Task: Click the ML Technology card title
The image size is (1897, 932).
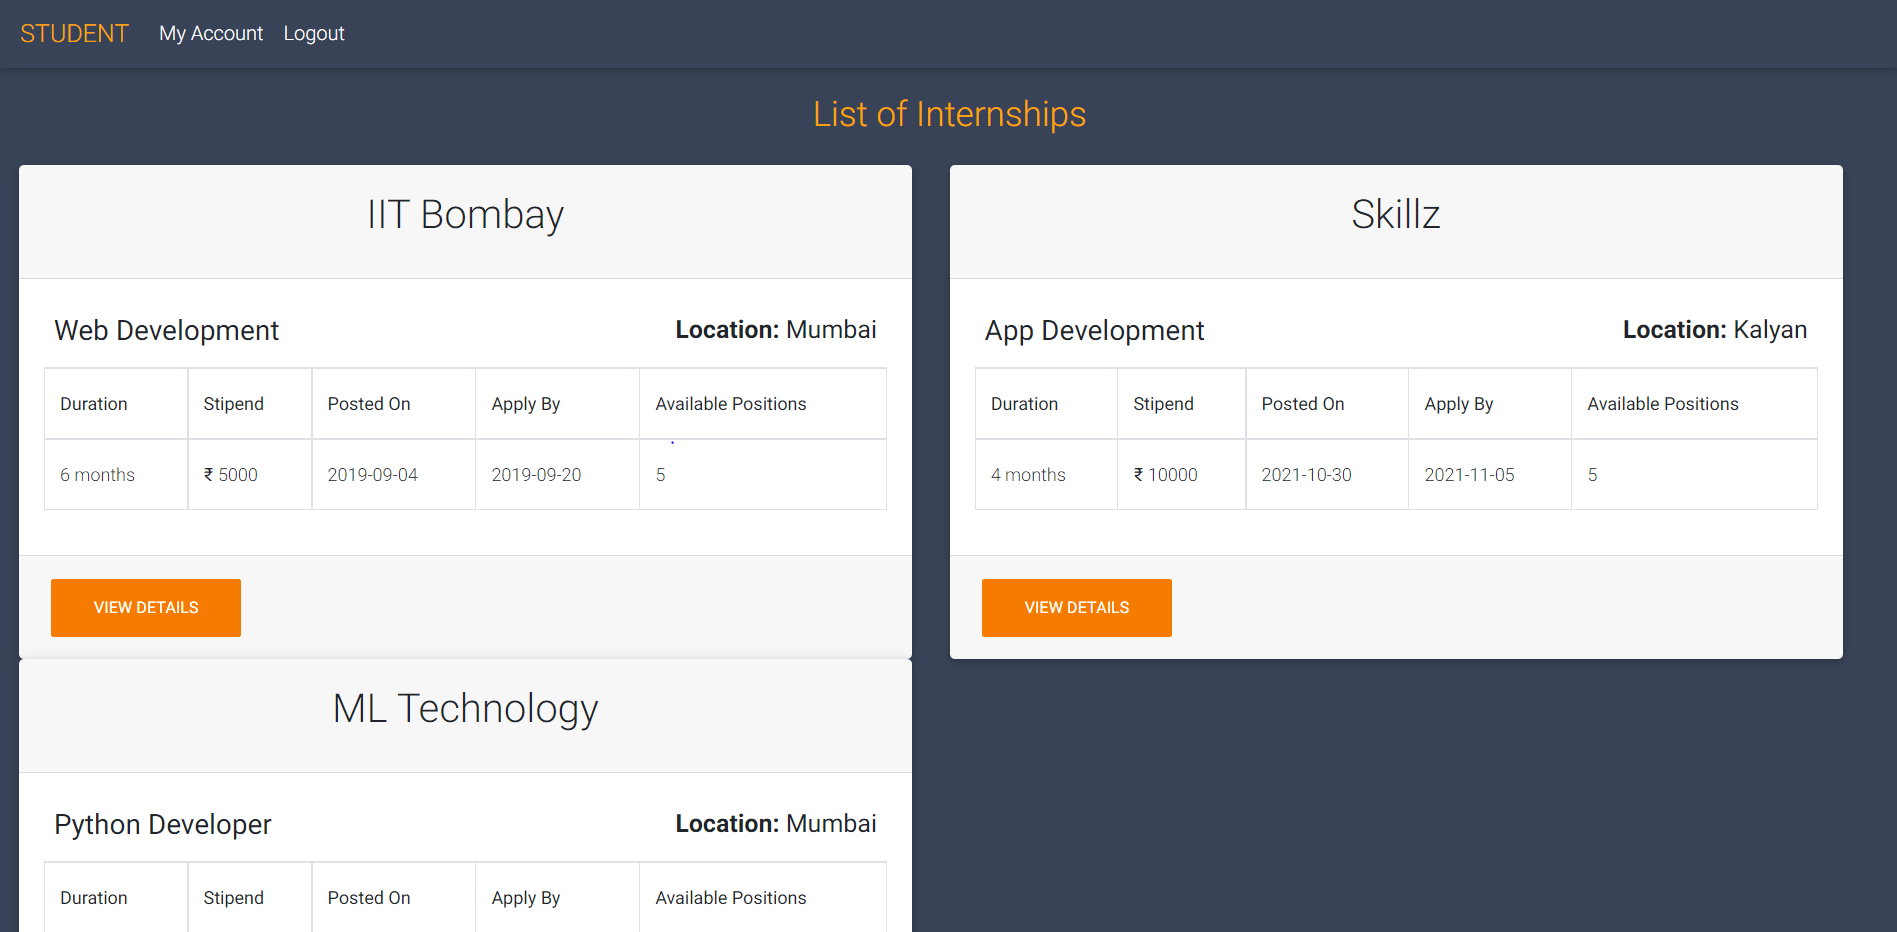Action: coord(465,709)
